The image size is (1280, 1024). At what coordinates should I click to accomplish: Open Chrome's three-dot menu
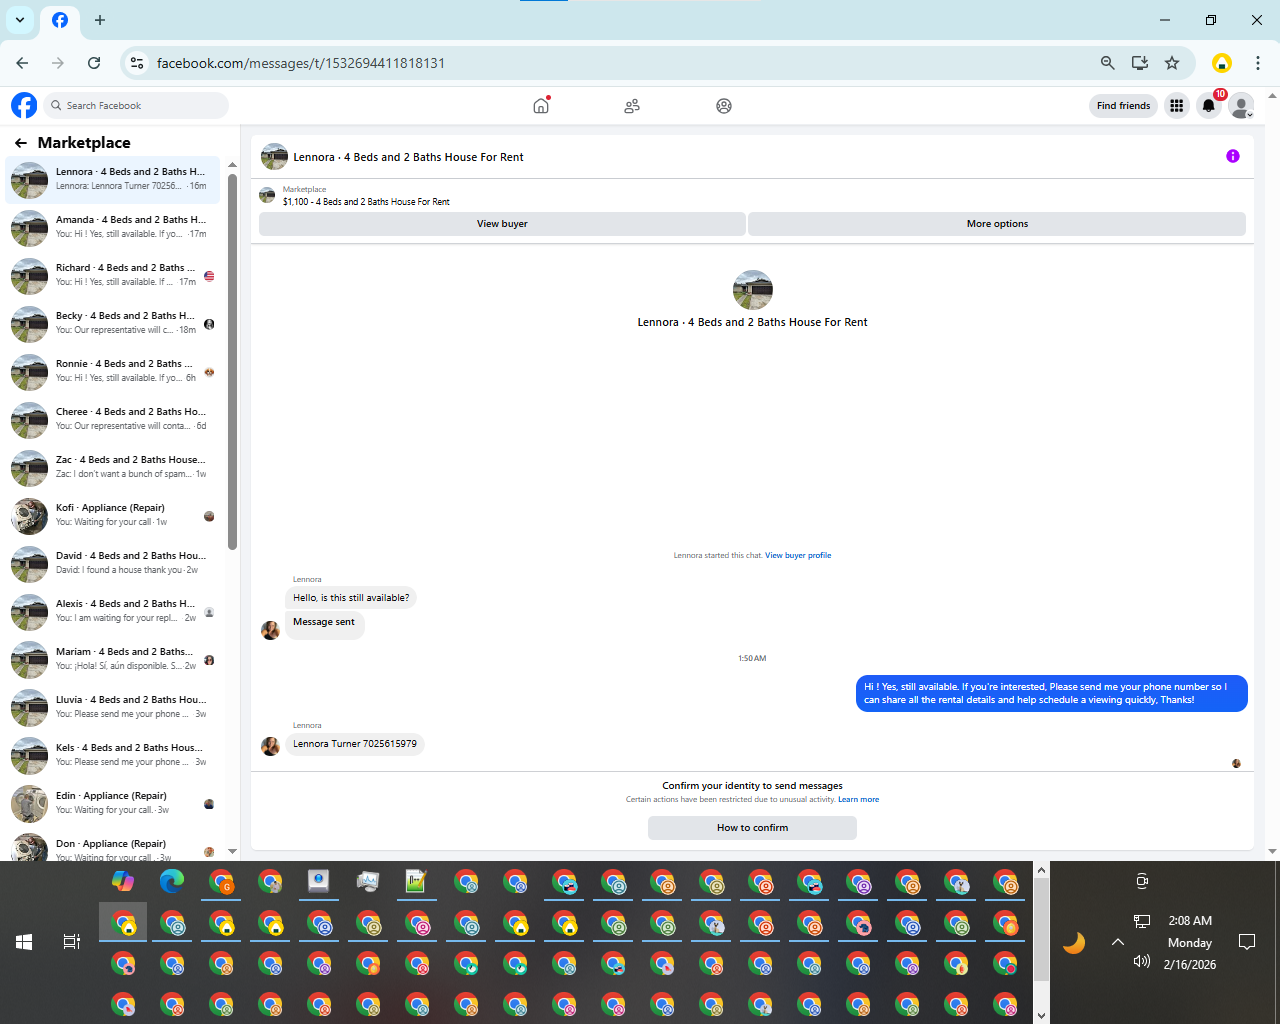pyautogui.click(x=1257, y=63)
